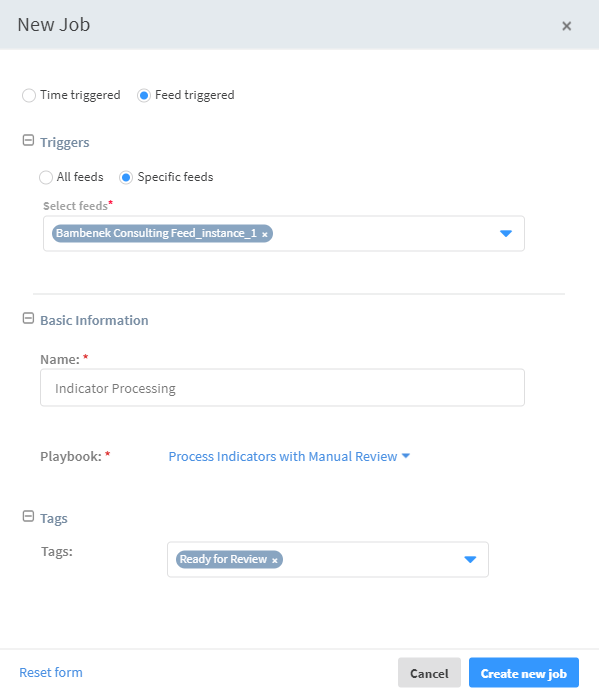The width and height of the screenshot is (599, 693).
Task: Click the Name input field
Action: pyautogui.click(x=282, y=388)
